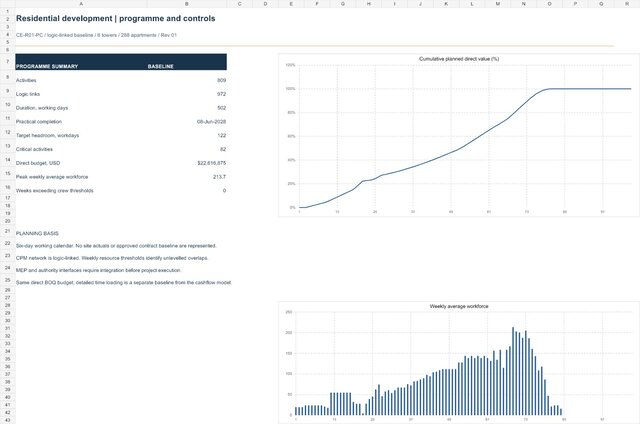Click the Practical completion date cell
Screen dimensions: 640x424
187,122
